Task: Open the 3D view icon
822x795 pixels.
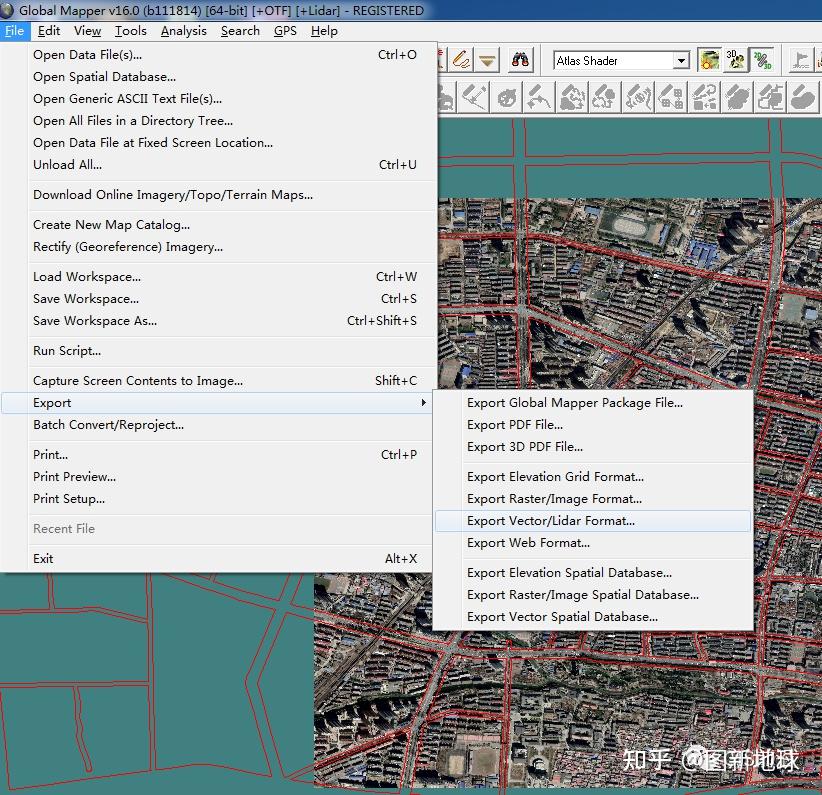Action: point(735,60)
